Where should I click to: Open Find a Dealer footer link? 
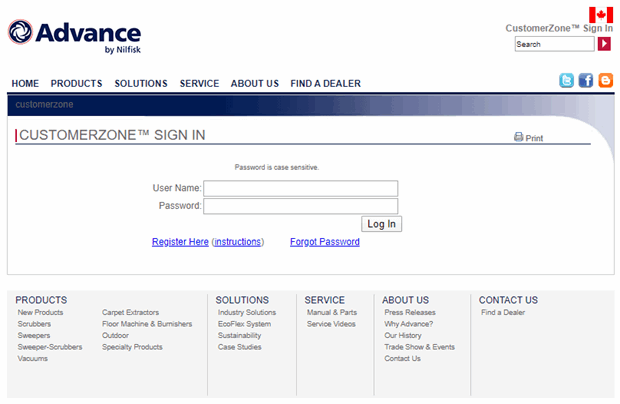click(503, 312)
